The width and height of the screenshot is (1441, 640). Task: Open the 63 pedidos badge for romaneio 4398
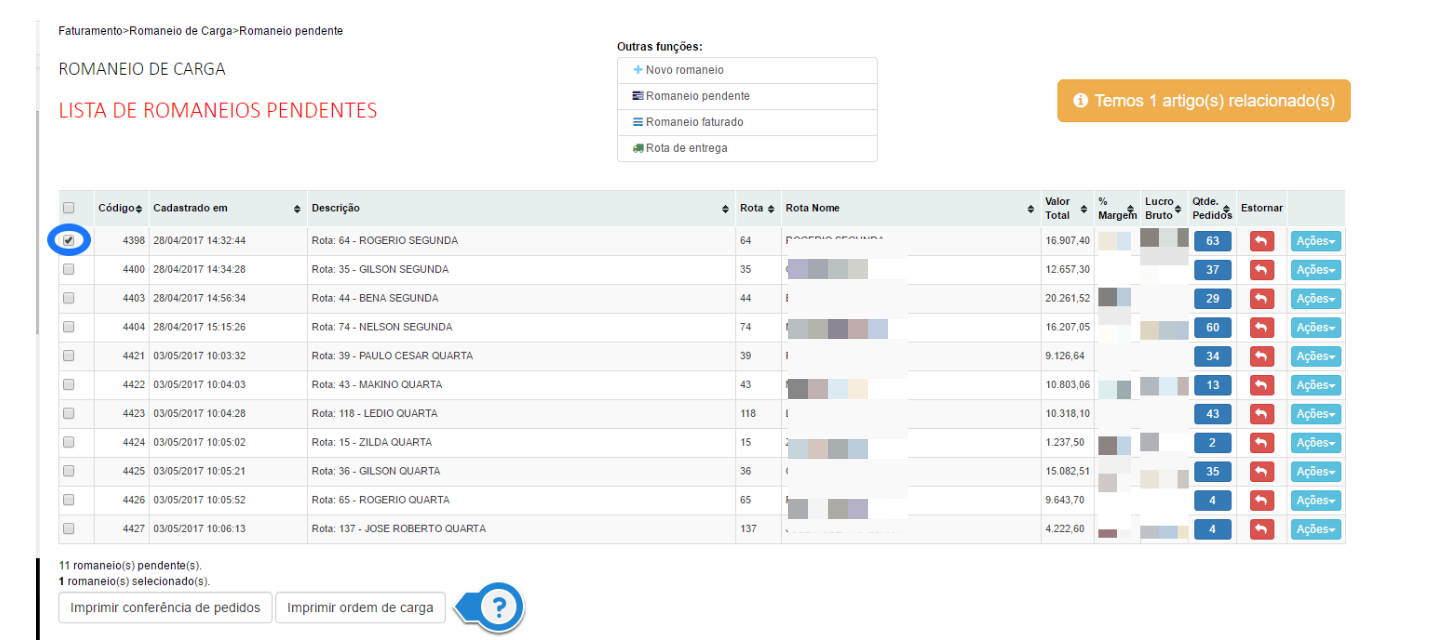1212,241
